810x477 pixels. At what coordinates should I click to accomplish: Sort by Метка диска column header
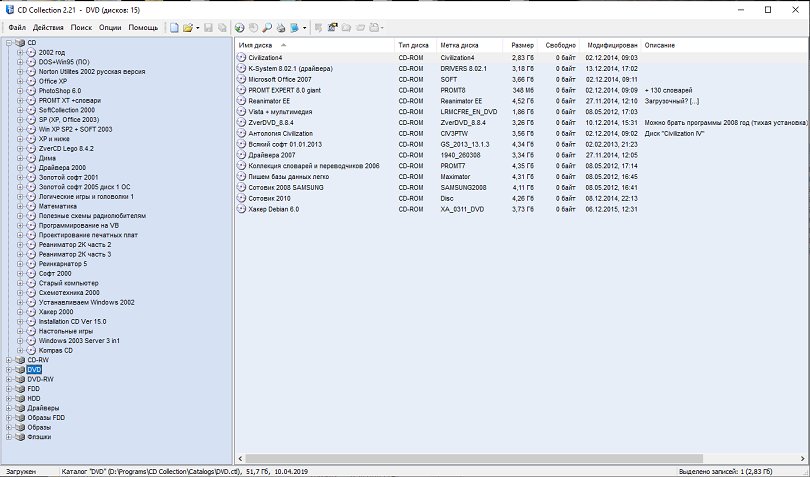(x=469, y=45)
